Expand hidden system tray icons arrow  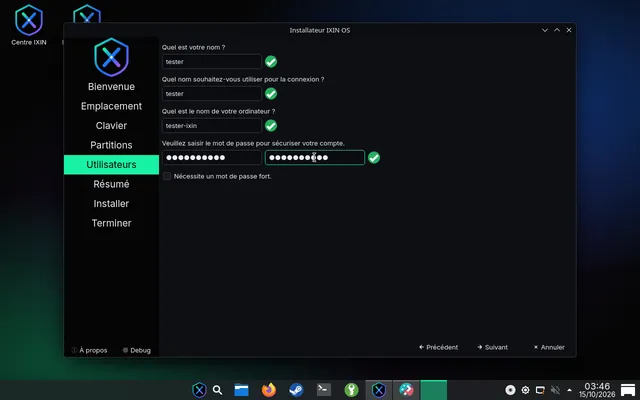click(x=569, y=390)
